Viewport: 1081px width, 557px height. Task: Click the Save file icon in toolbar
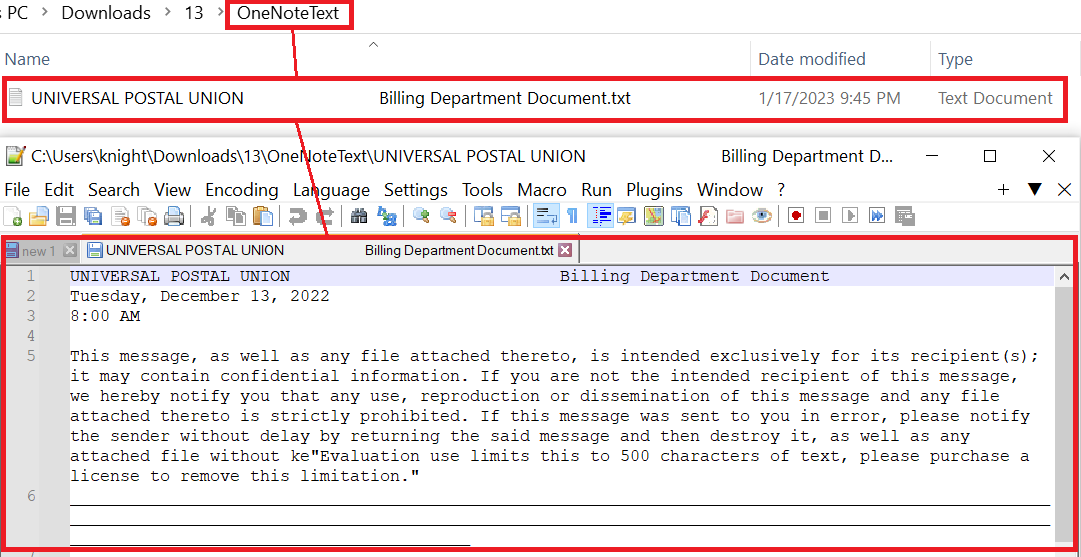66,215
